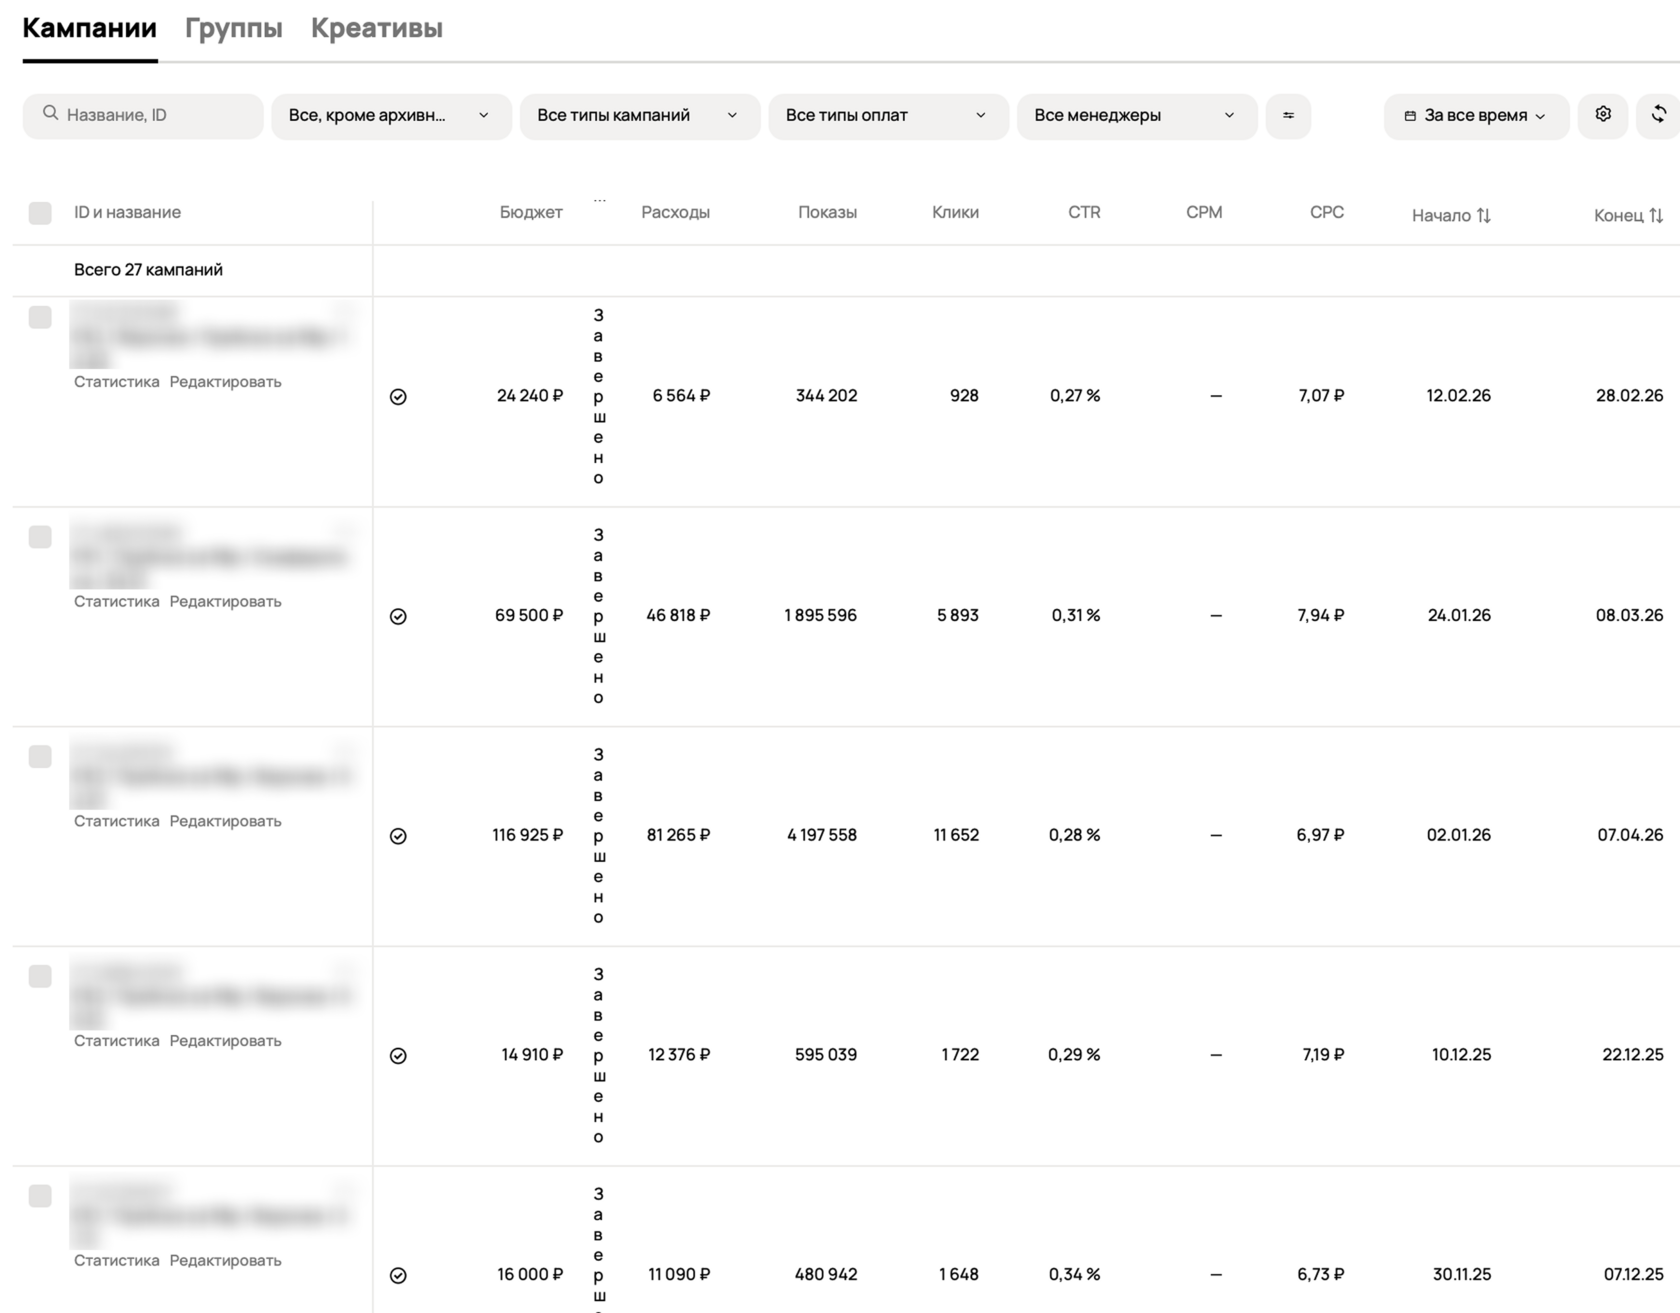
Task: Click the 4 197 558 impressions value
Action: (x=822, y=836)
